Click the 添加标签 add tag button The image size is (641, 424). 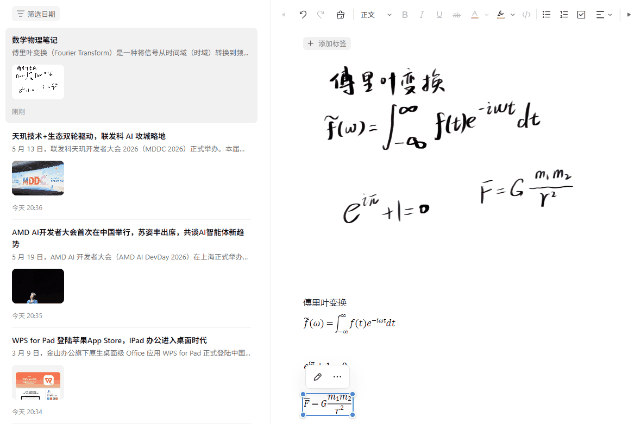327,43
